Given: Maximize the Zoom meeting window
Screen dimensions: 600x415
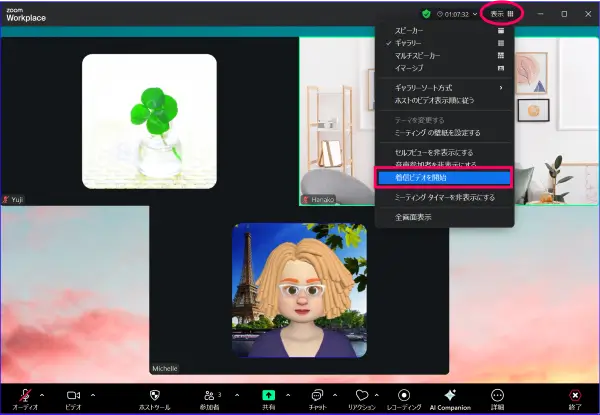Looking at the screenshot, I should tap(564, 14).
